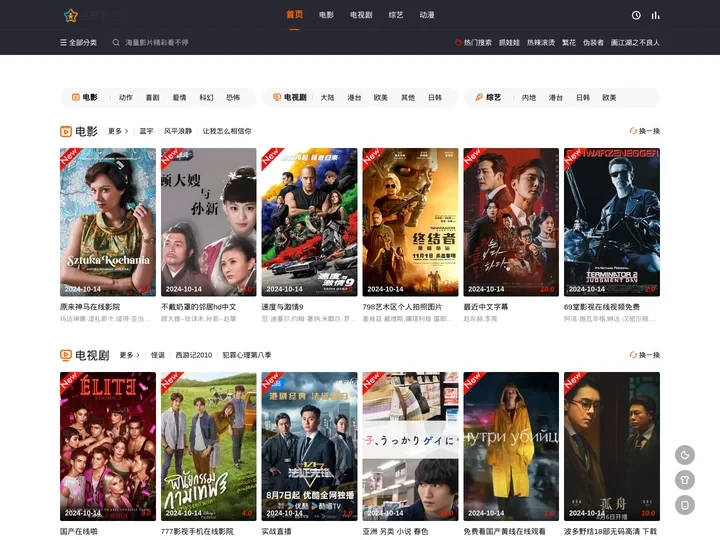Search hot keyword 伪装者
Image resolution: width=720 pixels, height=540 pixels.
click(x=593, y=42)
